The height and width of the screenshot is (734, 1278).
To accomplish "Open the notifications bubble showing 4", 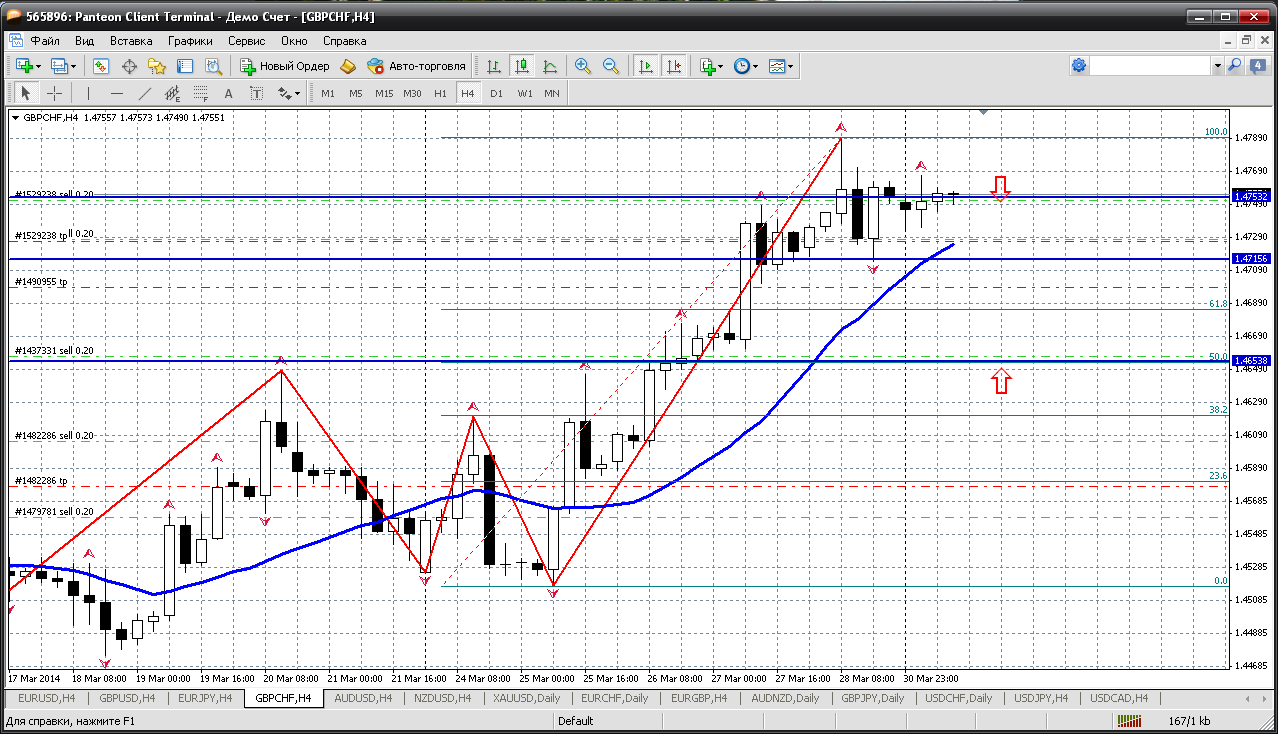I will tap(1257, 65).
